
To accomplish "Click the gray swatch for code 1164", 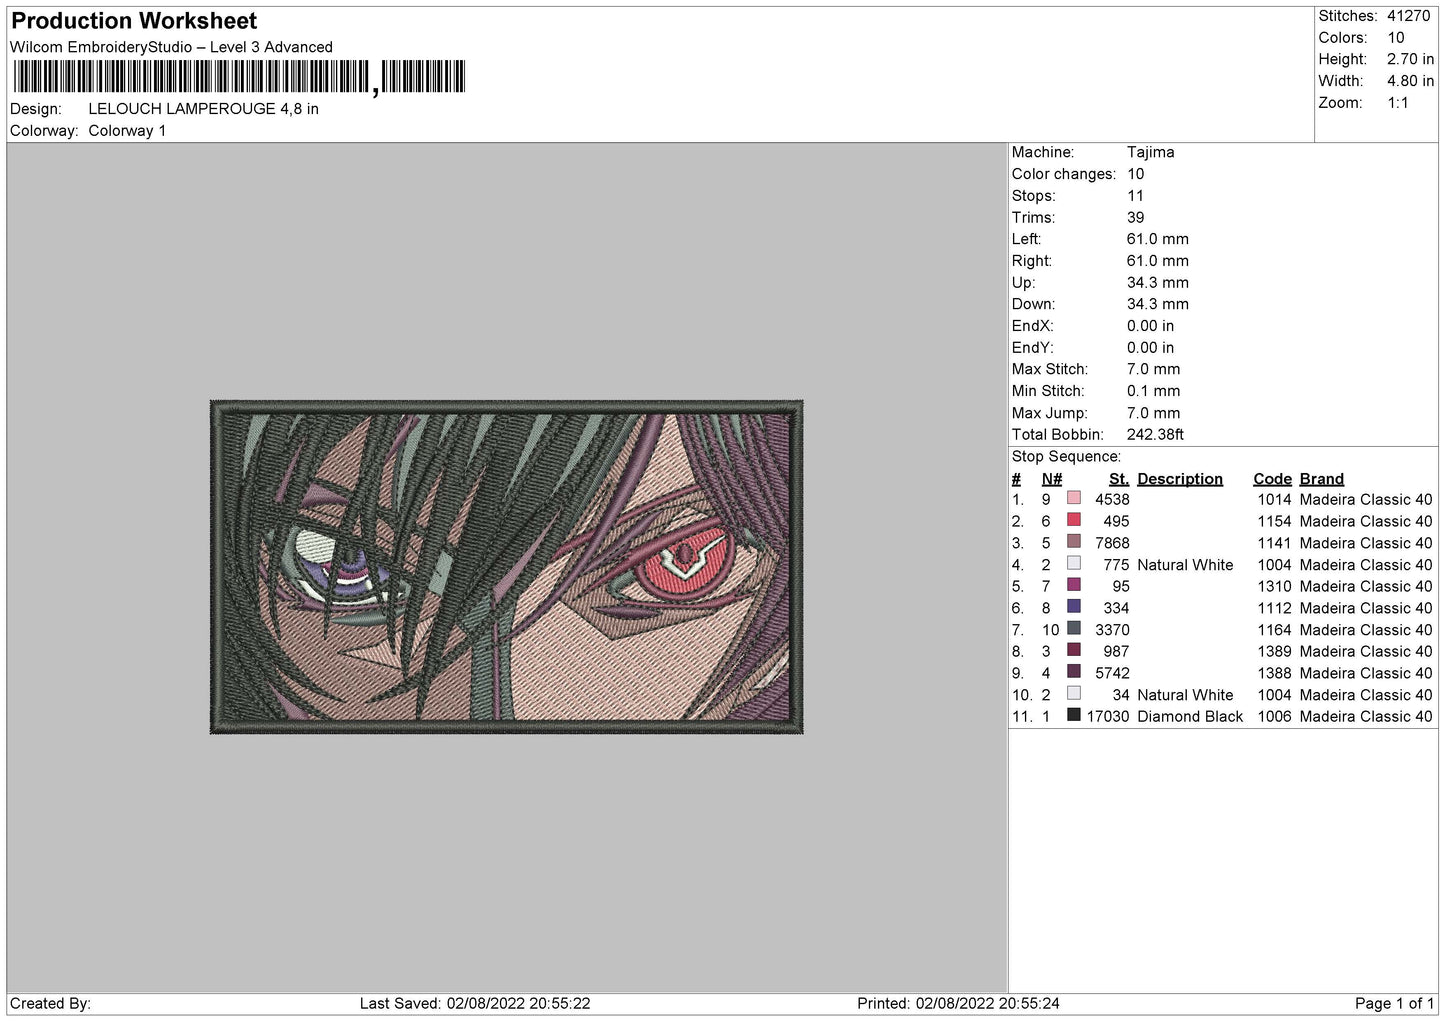I will pos(1073,628).
